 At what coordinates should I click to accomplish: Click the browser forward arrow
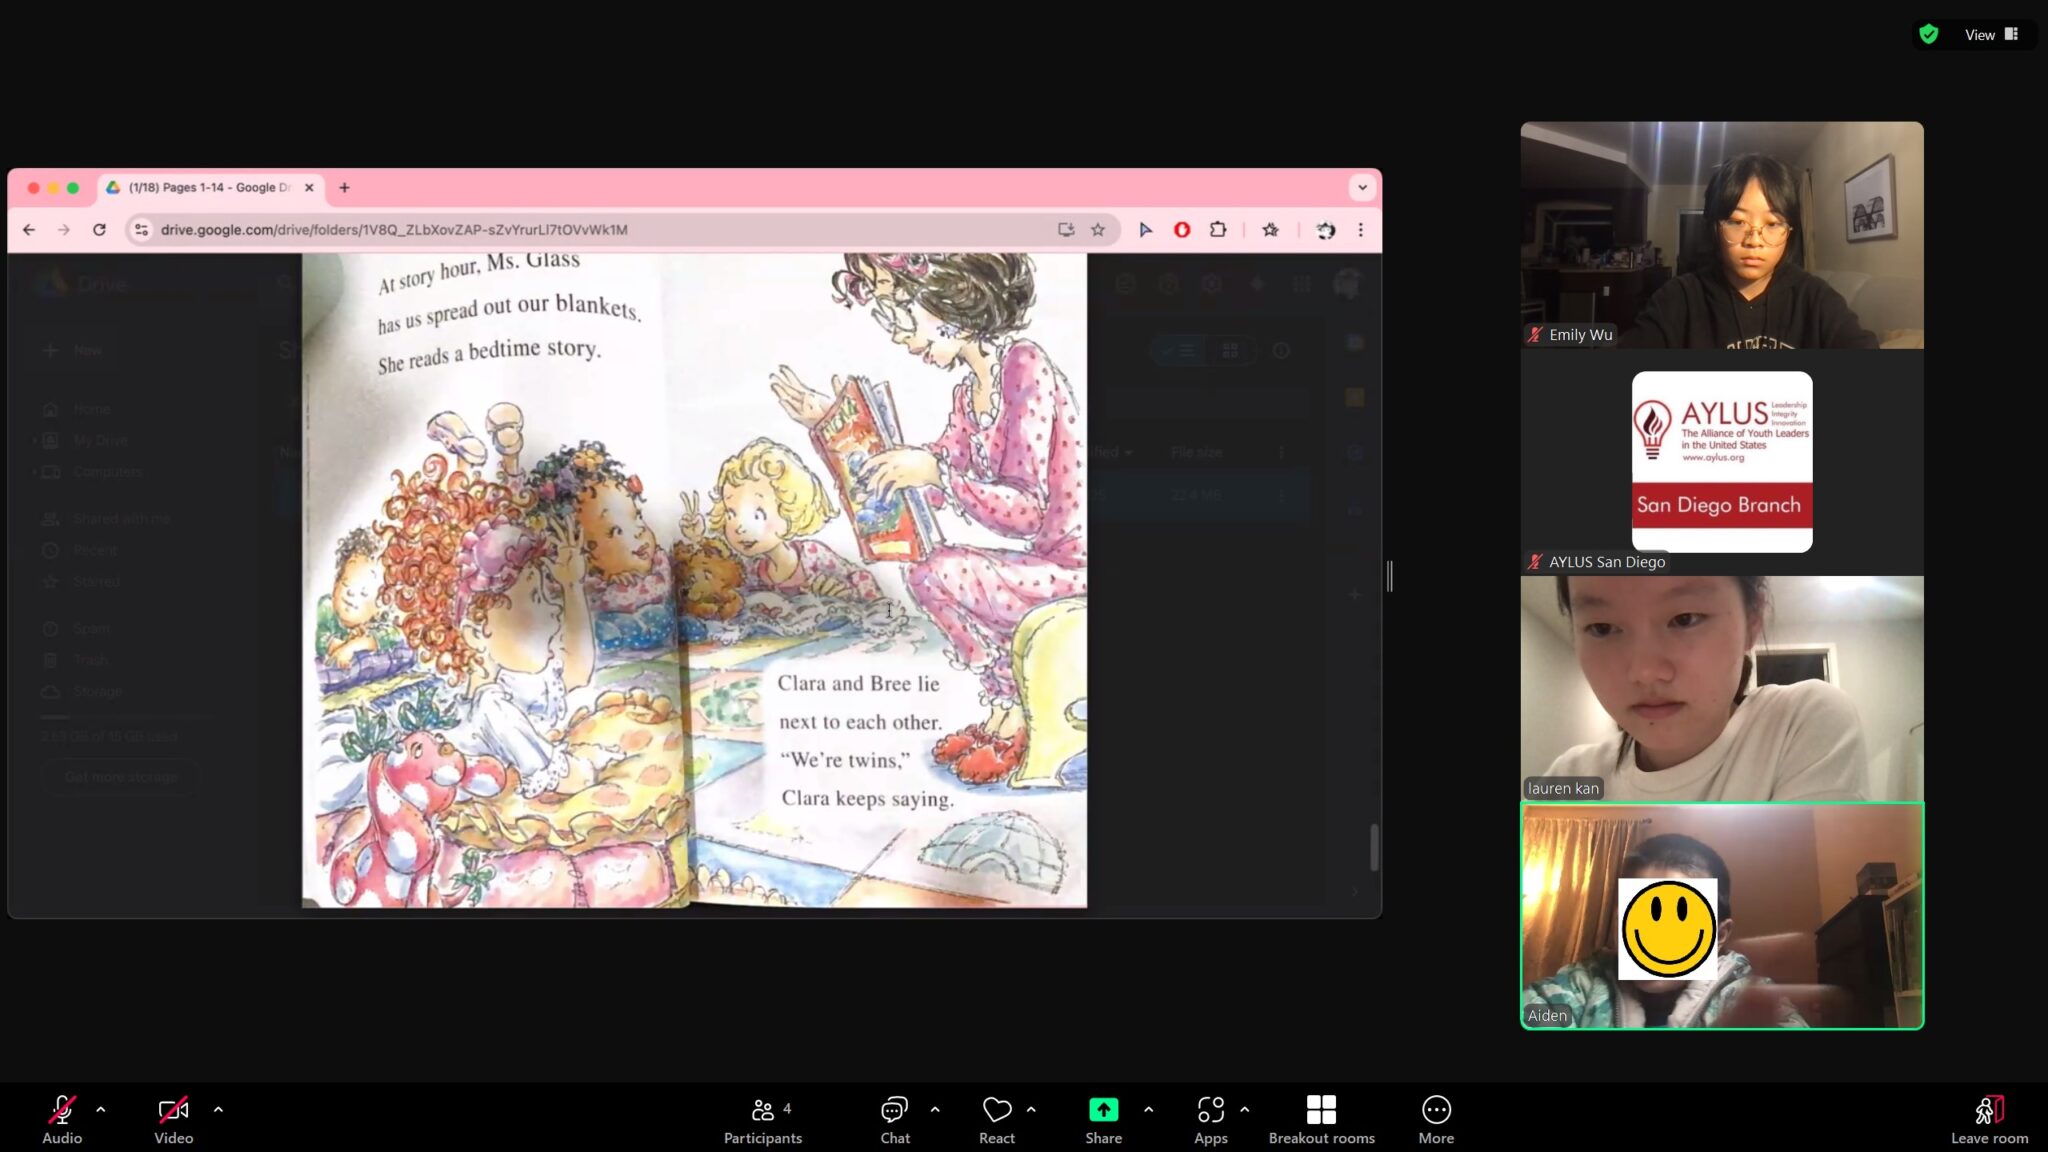pyautogui.click(x=64, y=230)
